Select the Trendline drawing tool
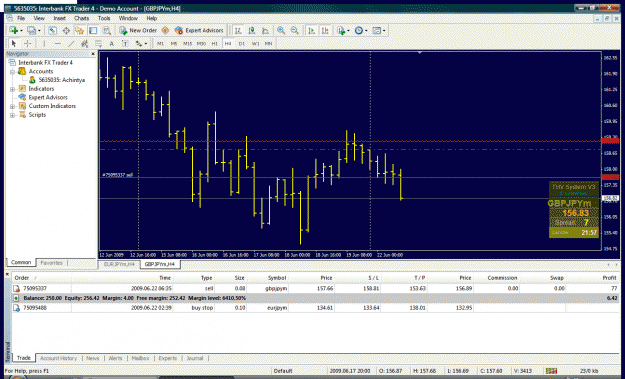 click(x=71, y=43)
